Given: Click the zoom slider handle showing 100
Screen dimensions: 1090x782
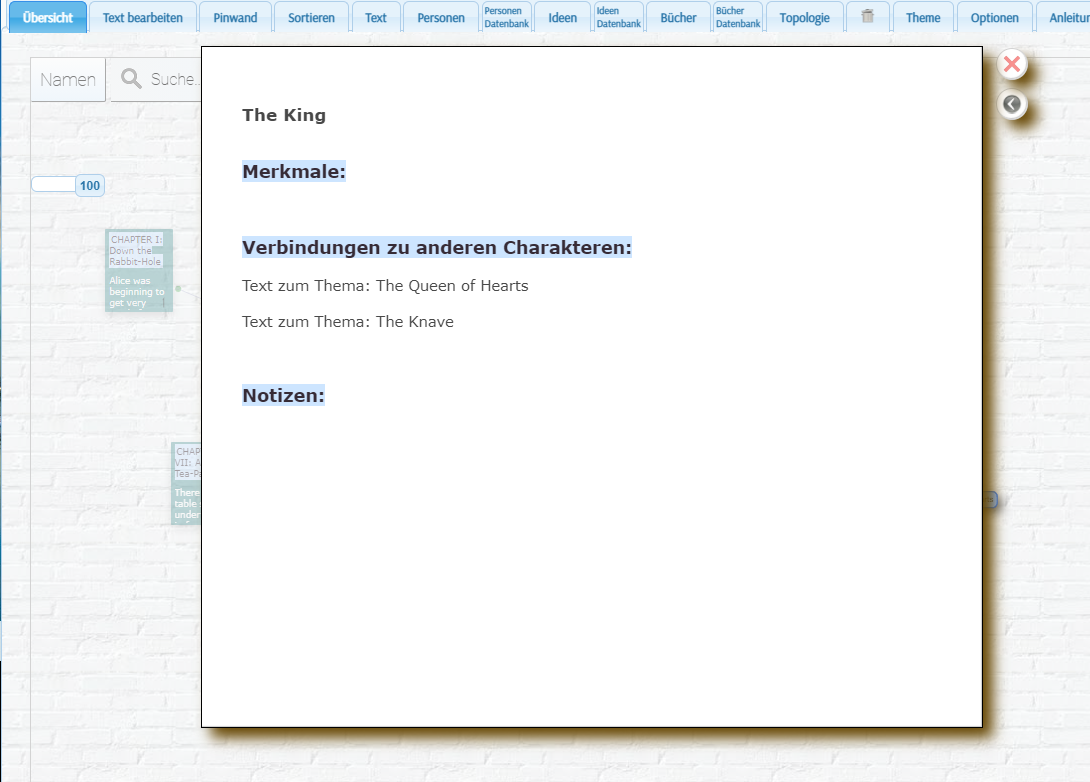Looking at the screenshot, I should pyautogui.click(x=90, y=185).
